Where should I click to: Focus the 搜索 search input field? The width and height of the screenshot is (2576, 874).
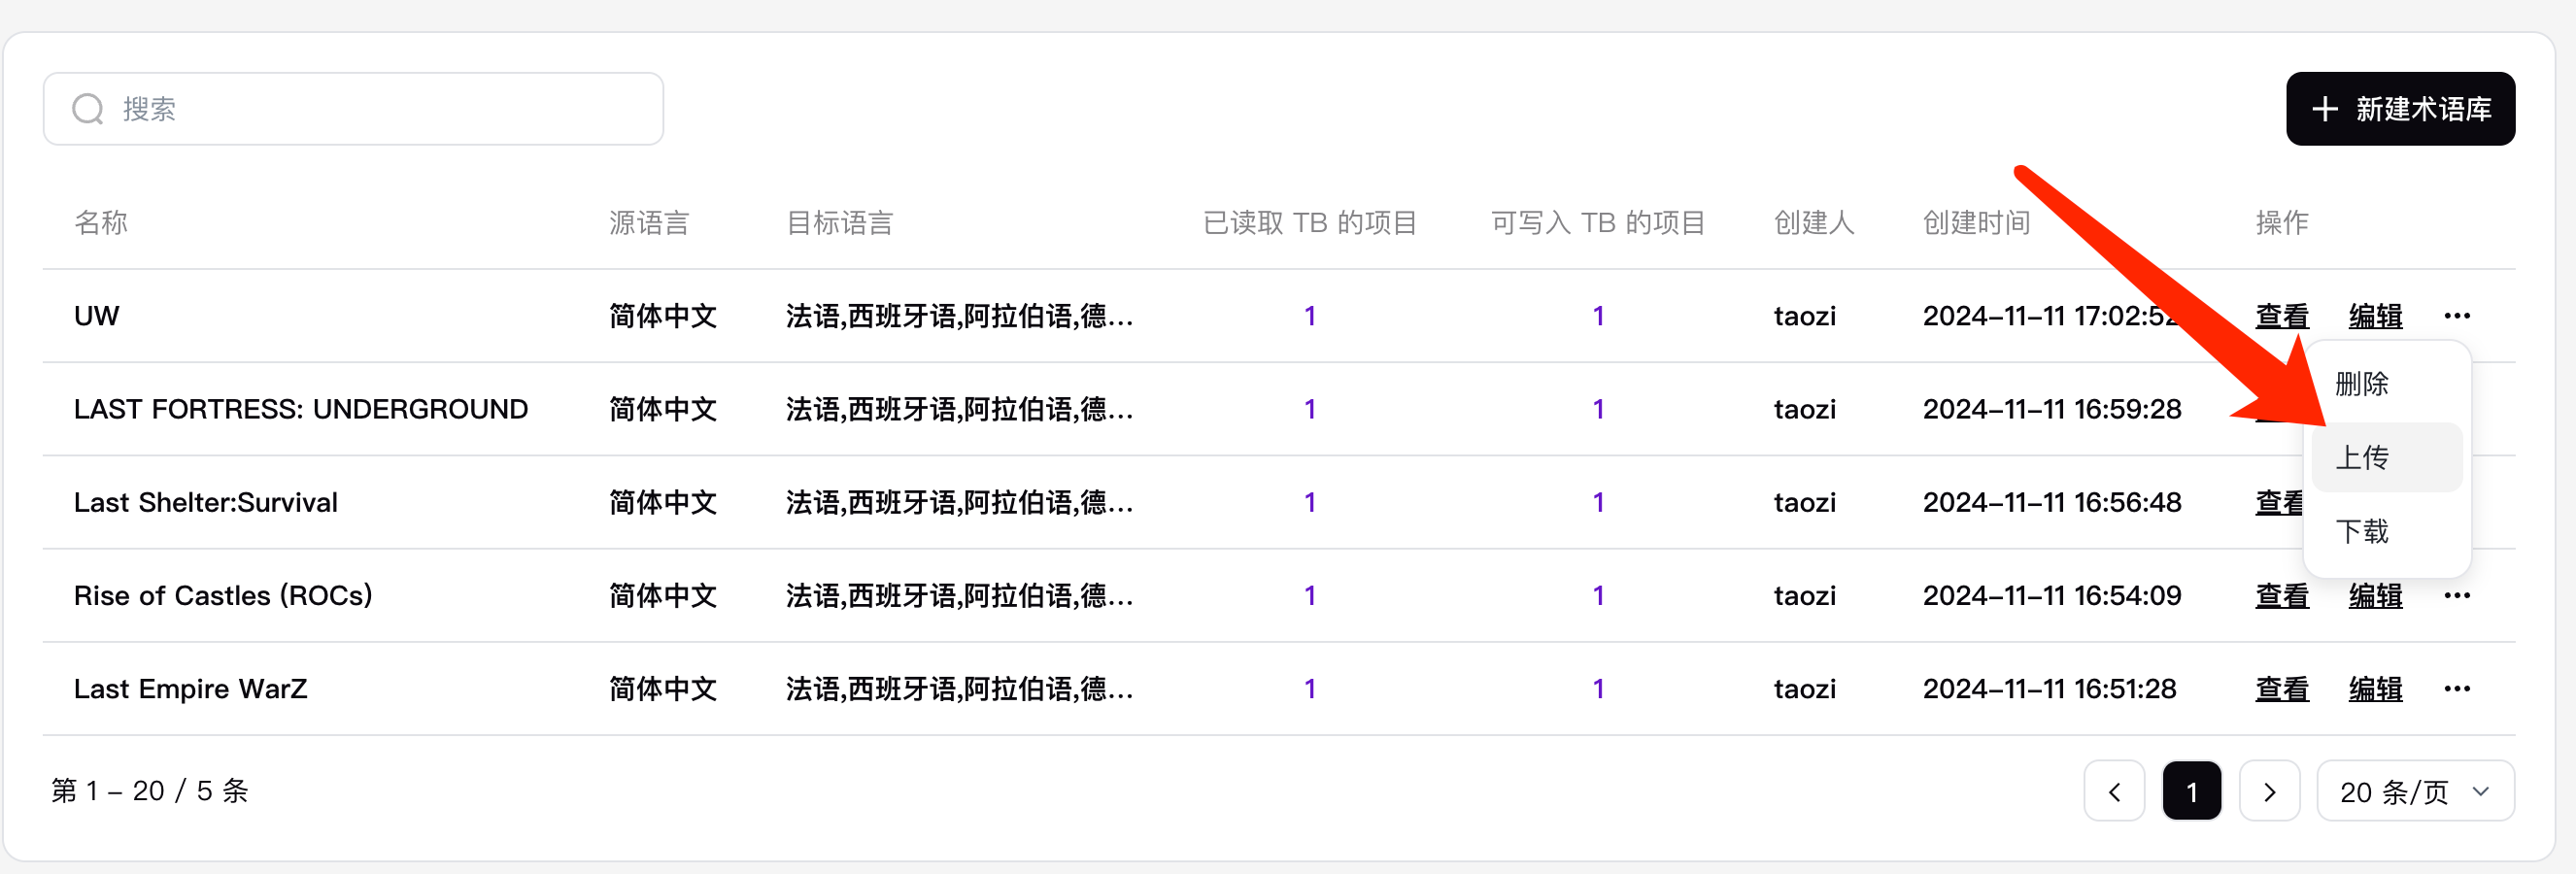click(x=380, y=109)
